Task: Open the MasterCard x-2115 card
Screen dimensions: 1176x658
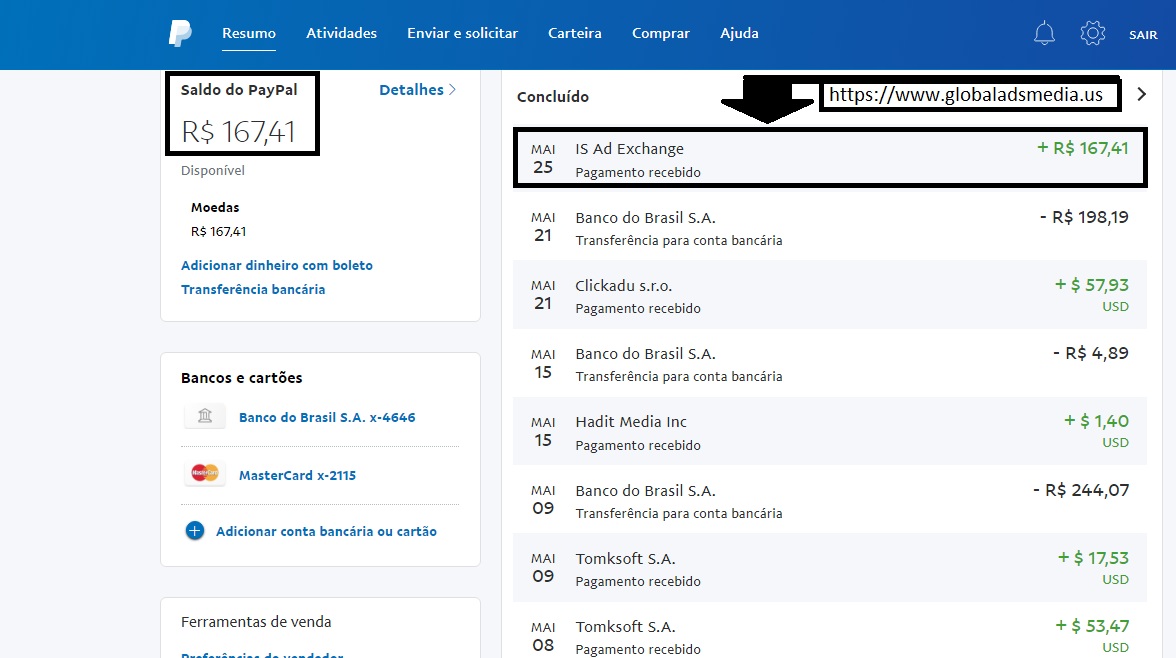Action: pos(298,475)
